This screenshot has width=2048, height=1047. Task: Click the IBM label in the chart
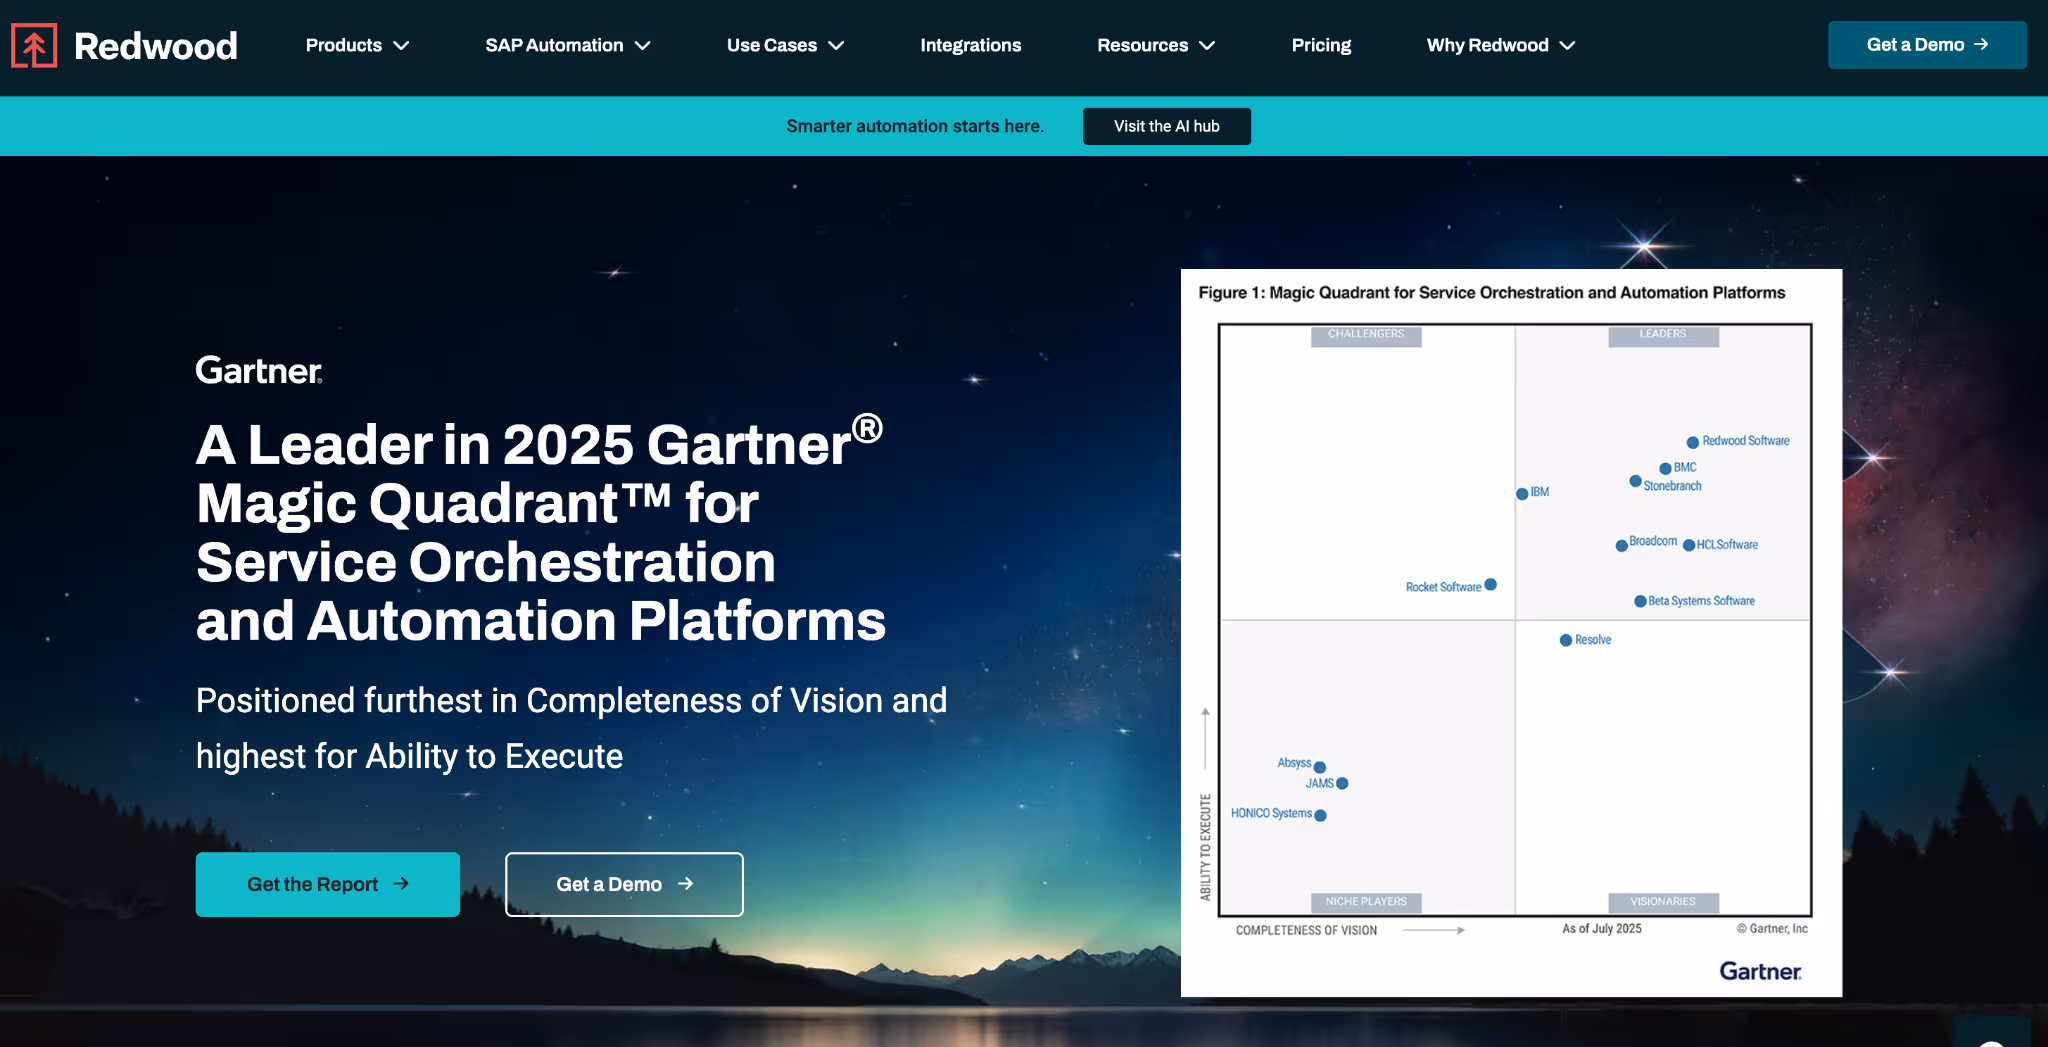point(1540,492)
